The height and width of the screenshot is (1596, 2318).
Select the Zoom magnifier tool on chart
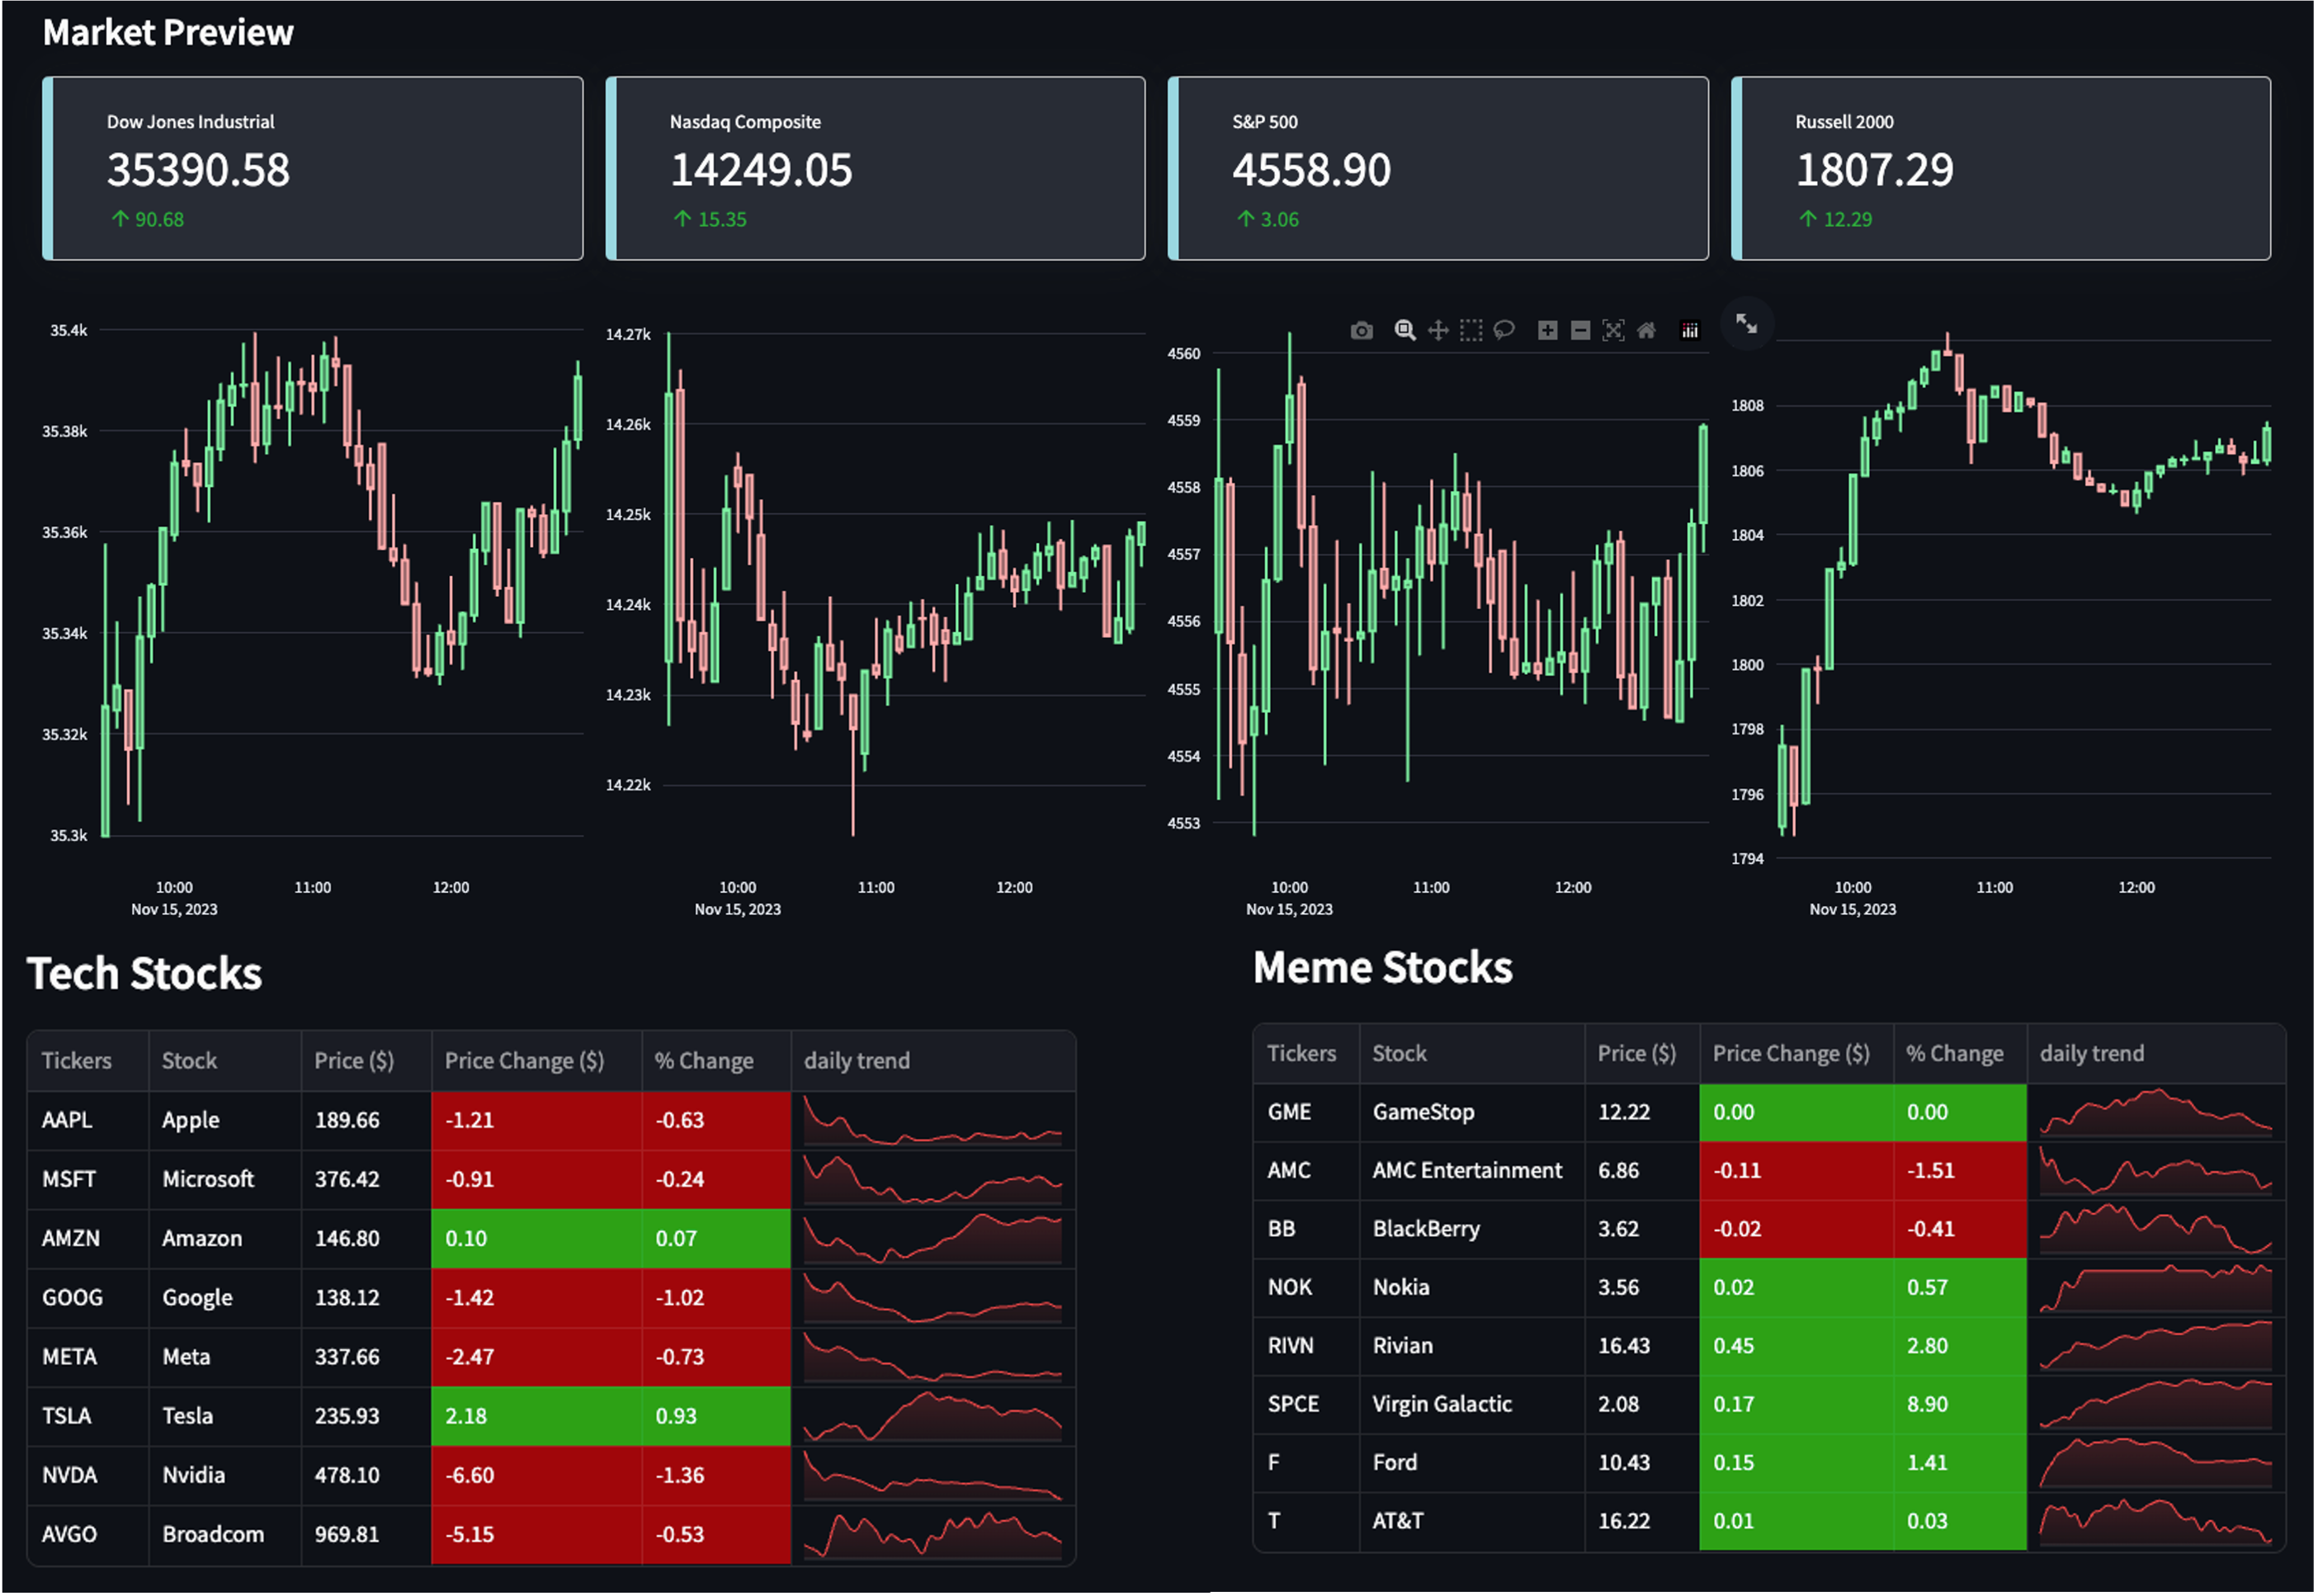point(1405,331)
